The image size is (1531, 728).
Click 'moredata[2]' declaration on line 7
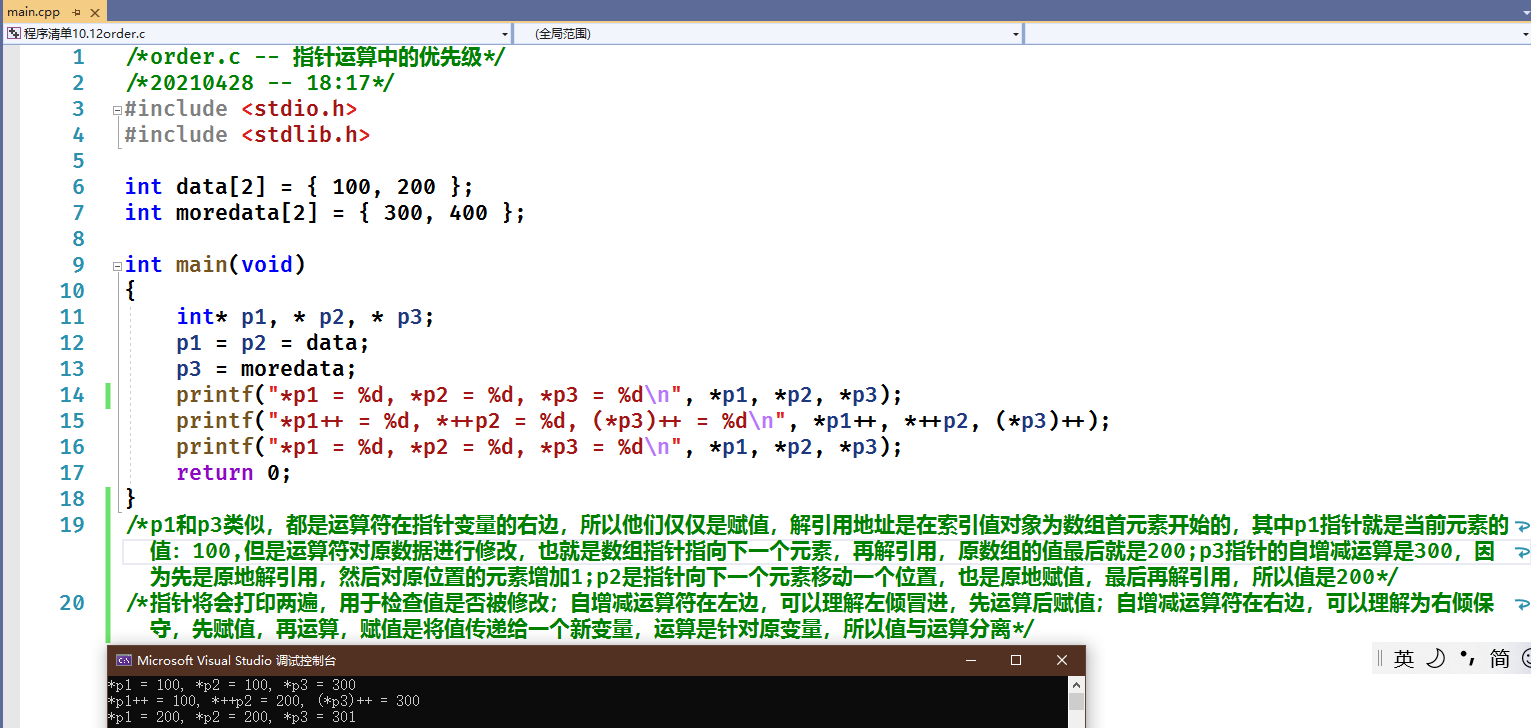[x=247, y=213]
